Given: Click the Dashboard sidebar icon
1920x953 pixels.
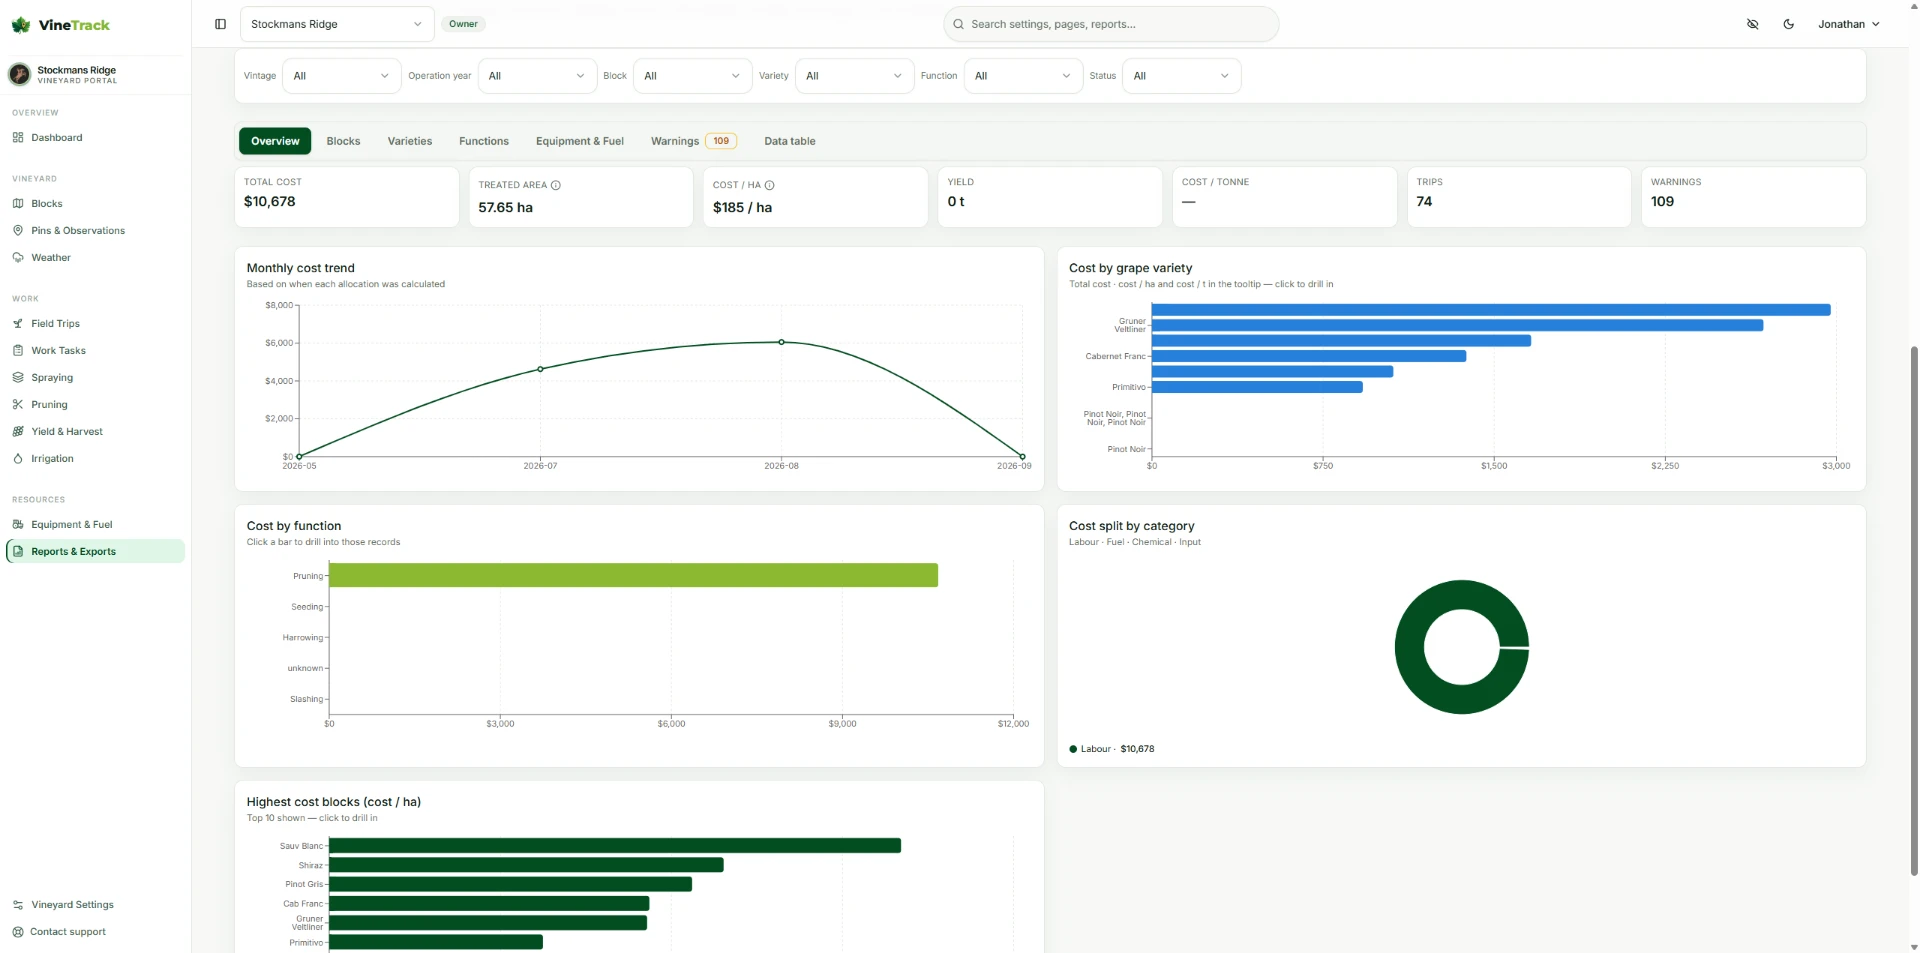Looking at the screenshot, I should click(18, 138).
